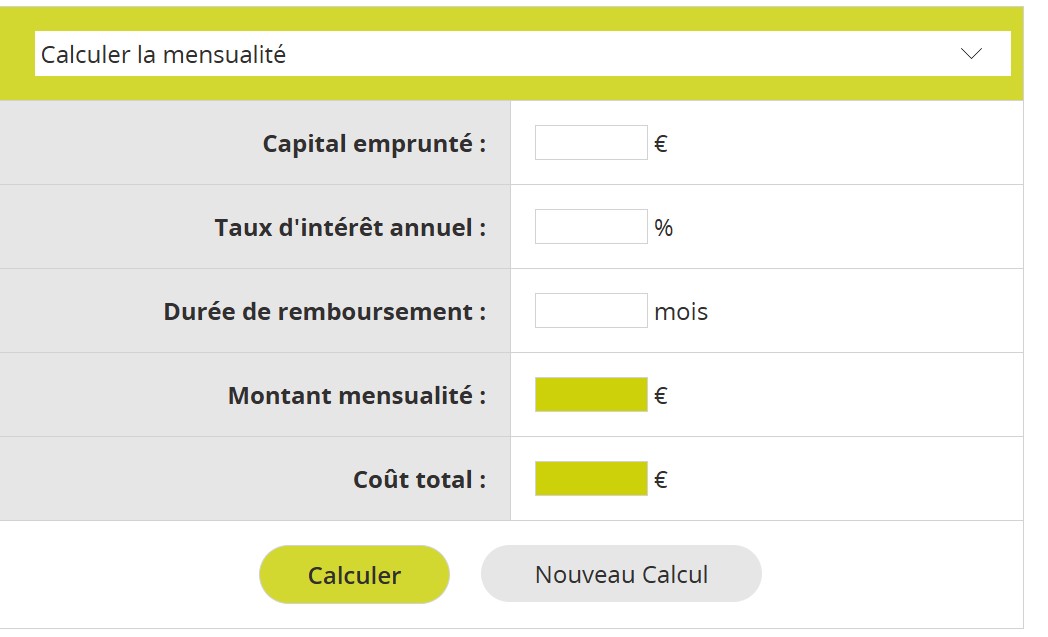Click the percent sign after interest rate field
The height and width of the screenshot is (637, 1048).
pyautogui.click(x=664, y=228)
